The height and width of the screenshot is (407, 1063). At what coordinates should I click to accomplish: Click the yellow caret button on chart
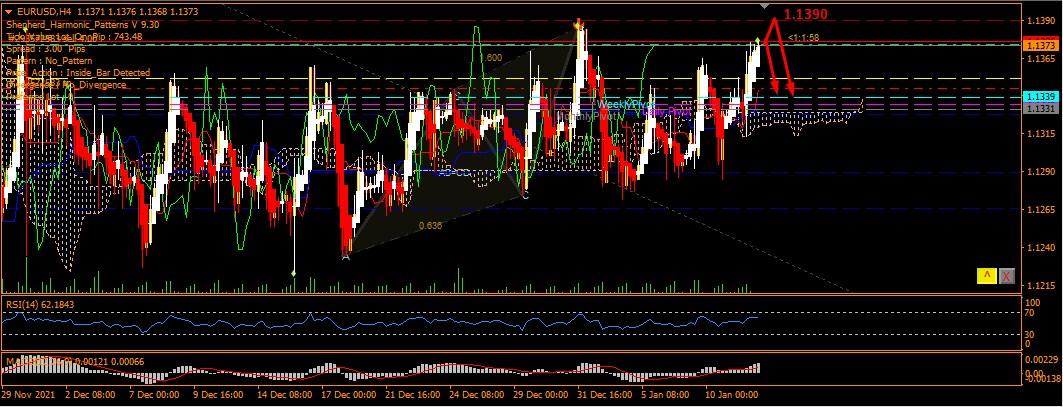tap(986, 276)
